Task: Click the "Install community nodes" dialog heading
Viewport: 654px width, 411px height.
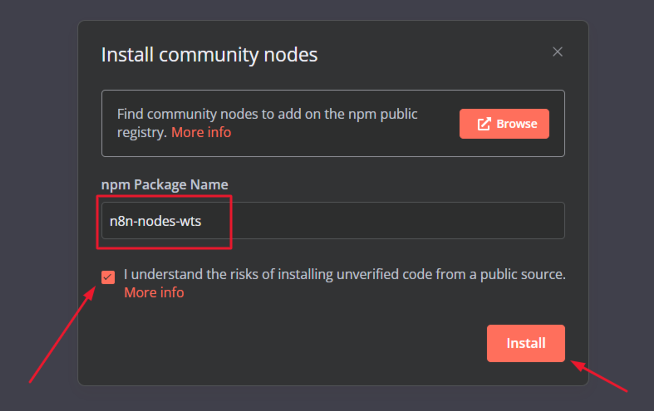Action: [x=209, y=54]
